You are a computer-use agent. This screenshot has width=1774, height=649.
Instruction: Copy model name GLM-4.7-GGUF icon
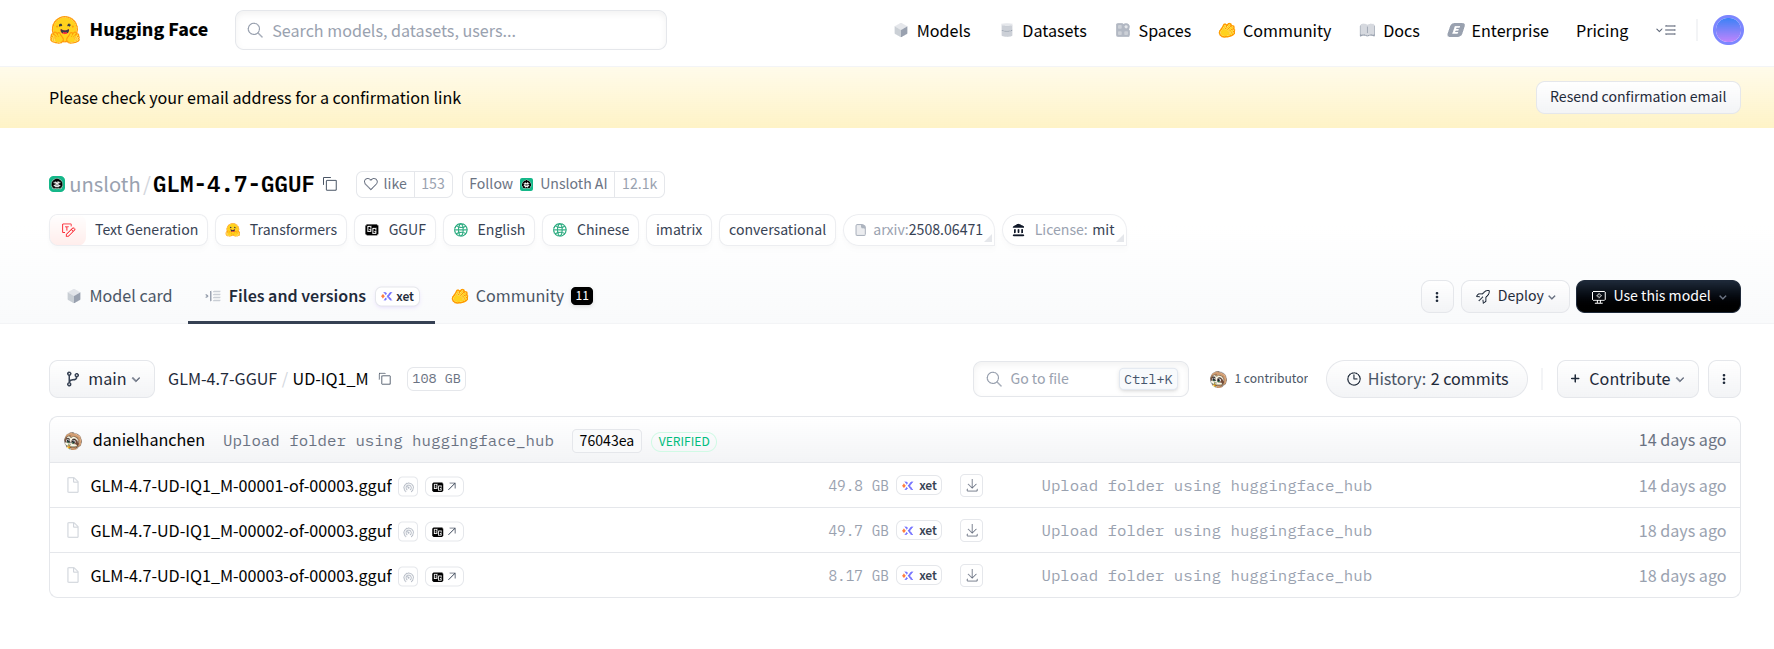(x=330, y=184)
